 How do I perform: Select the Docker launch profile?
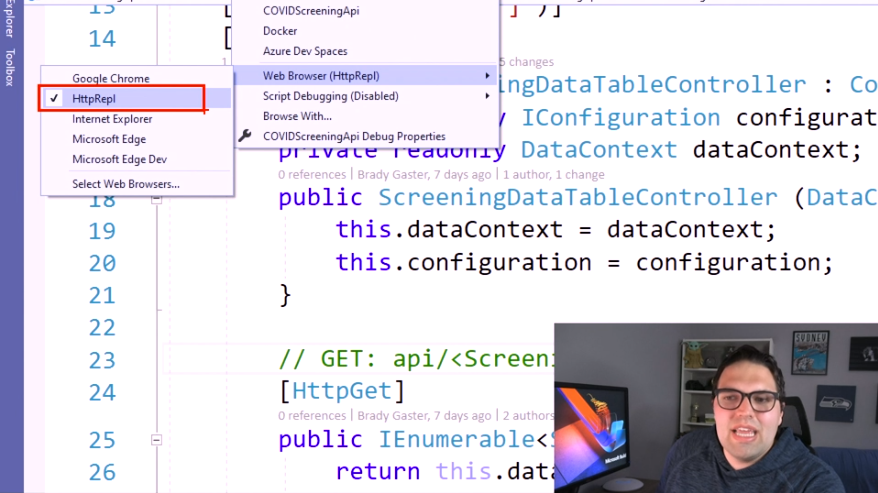coord(280,31)
